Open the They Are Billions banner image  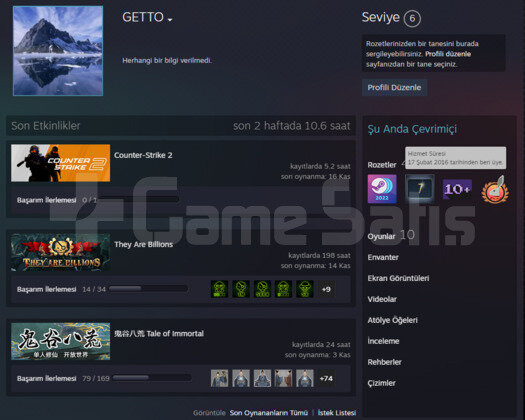(61, 252)
